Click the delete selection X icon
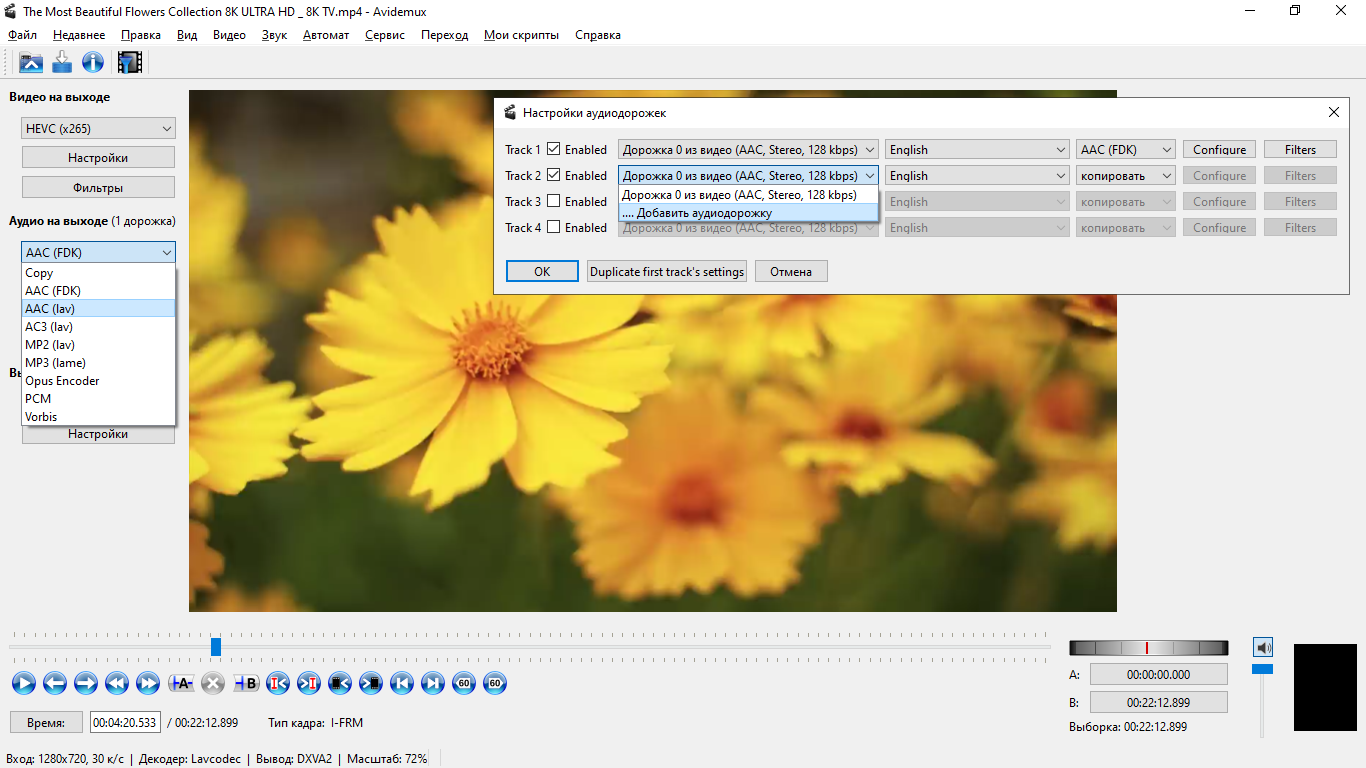Viewport: 1366px width, 768px height. click(212, 683)
